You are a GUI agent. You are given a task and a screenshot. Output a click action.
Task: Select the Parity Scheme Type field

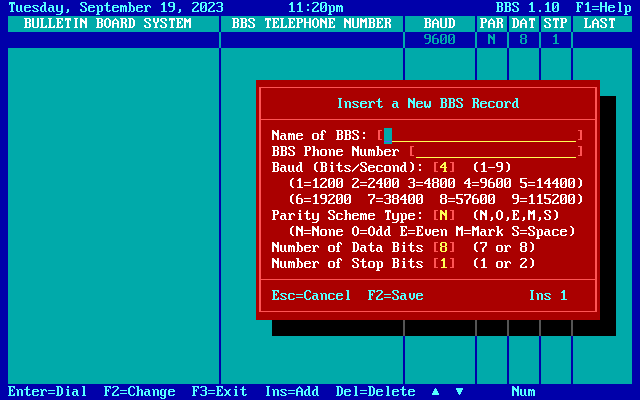tap(444, 215)
